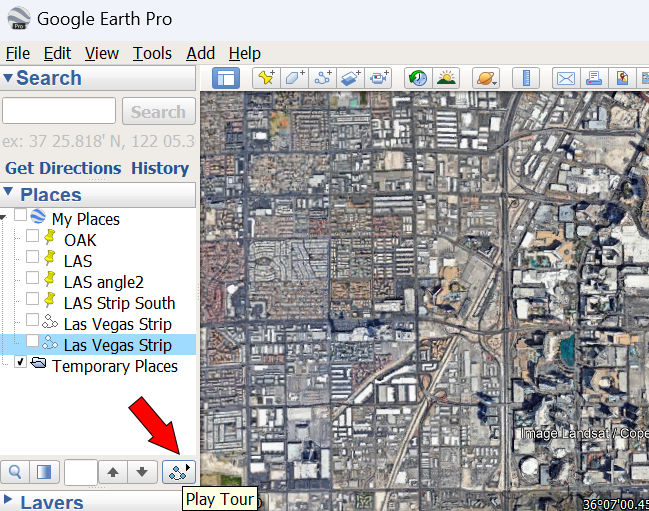This screenshot has height=511, width=649.
Task: Switch planet using Saturn icon
Action: pos(486,78)
